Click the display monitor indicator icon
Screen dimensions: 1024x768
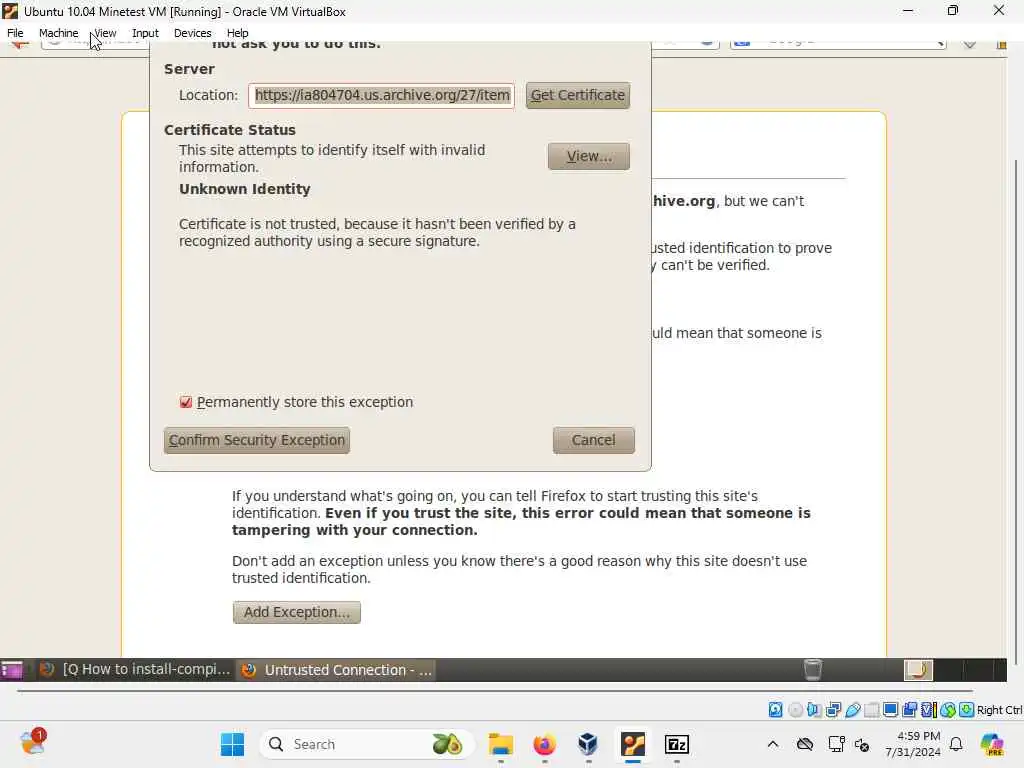point(890,710)
